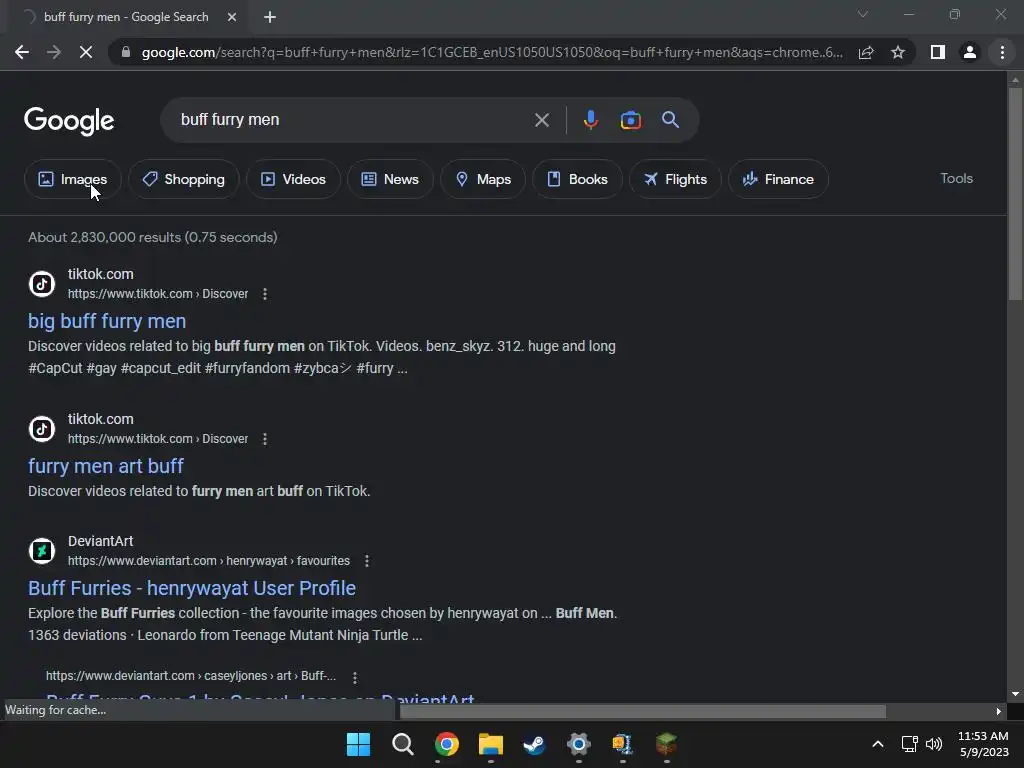Screen dimensions: 1024x768
Task: Toggle the Chrome side panel
Action: [938, 52]
